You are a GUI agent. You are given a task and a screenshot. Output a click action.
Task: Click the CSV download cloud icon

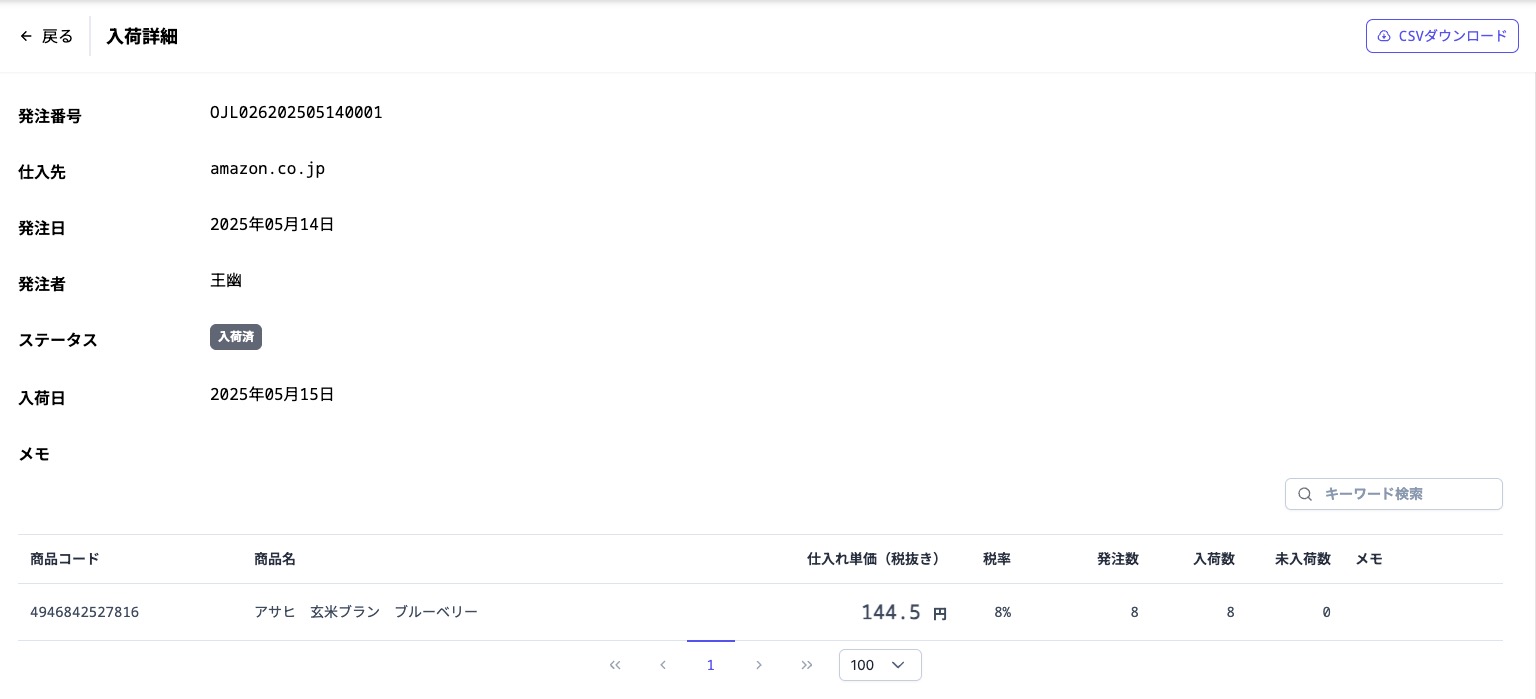click(x=1384, y=36)
